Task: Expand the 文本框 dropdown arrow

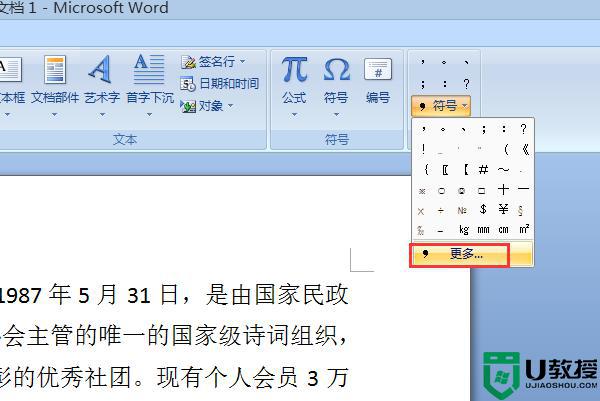Action: [7, 114]
